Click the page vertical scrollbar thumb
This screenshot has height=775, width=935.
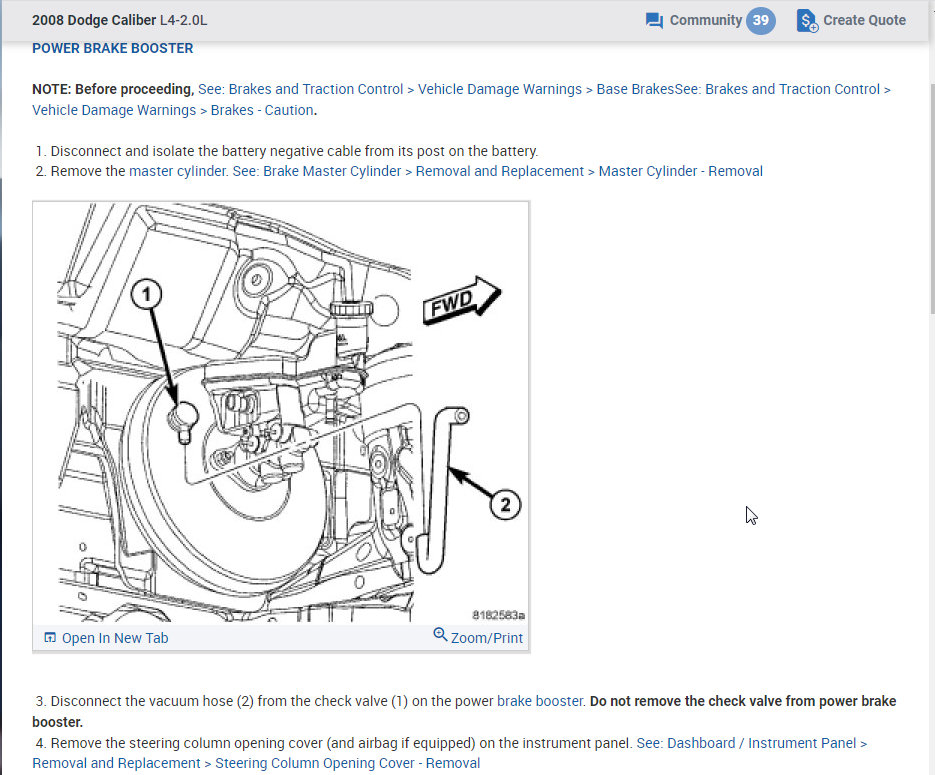coord(931,197)
